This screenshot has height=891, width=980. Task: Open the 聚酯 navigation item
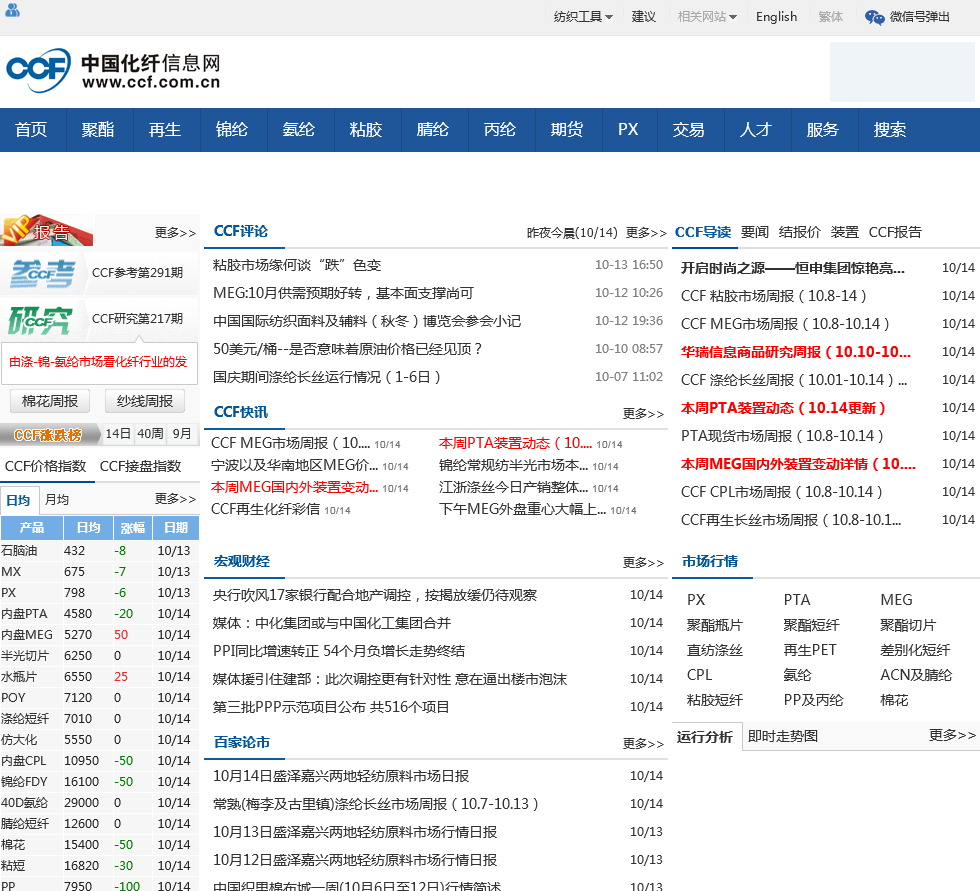(98, 129)
